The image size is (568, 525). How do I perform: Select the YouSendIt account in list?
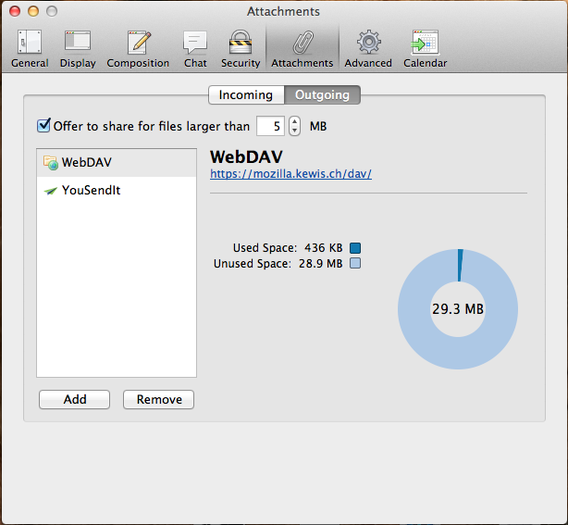point(116,190)
